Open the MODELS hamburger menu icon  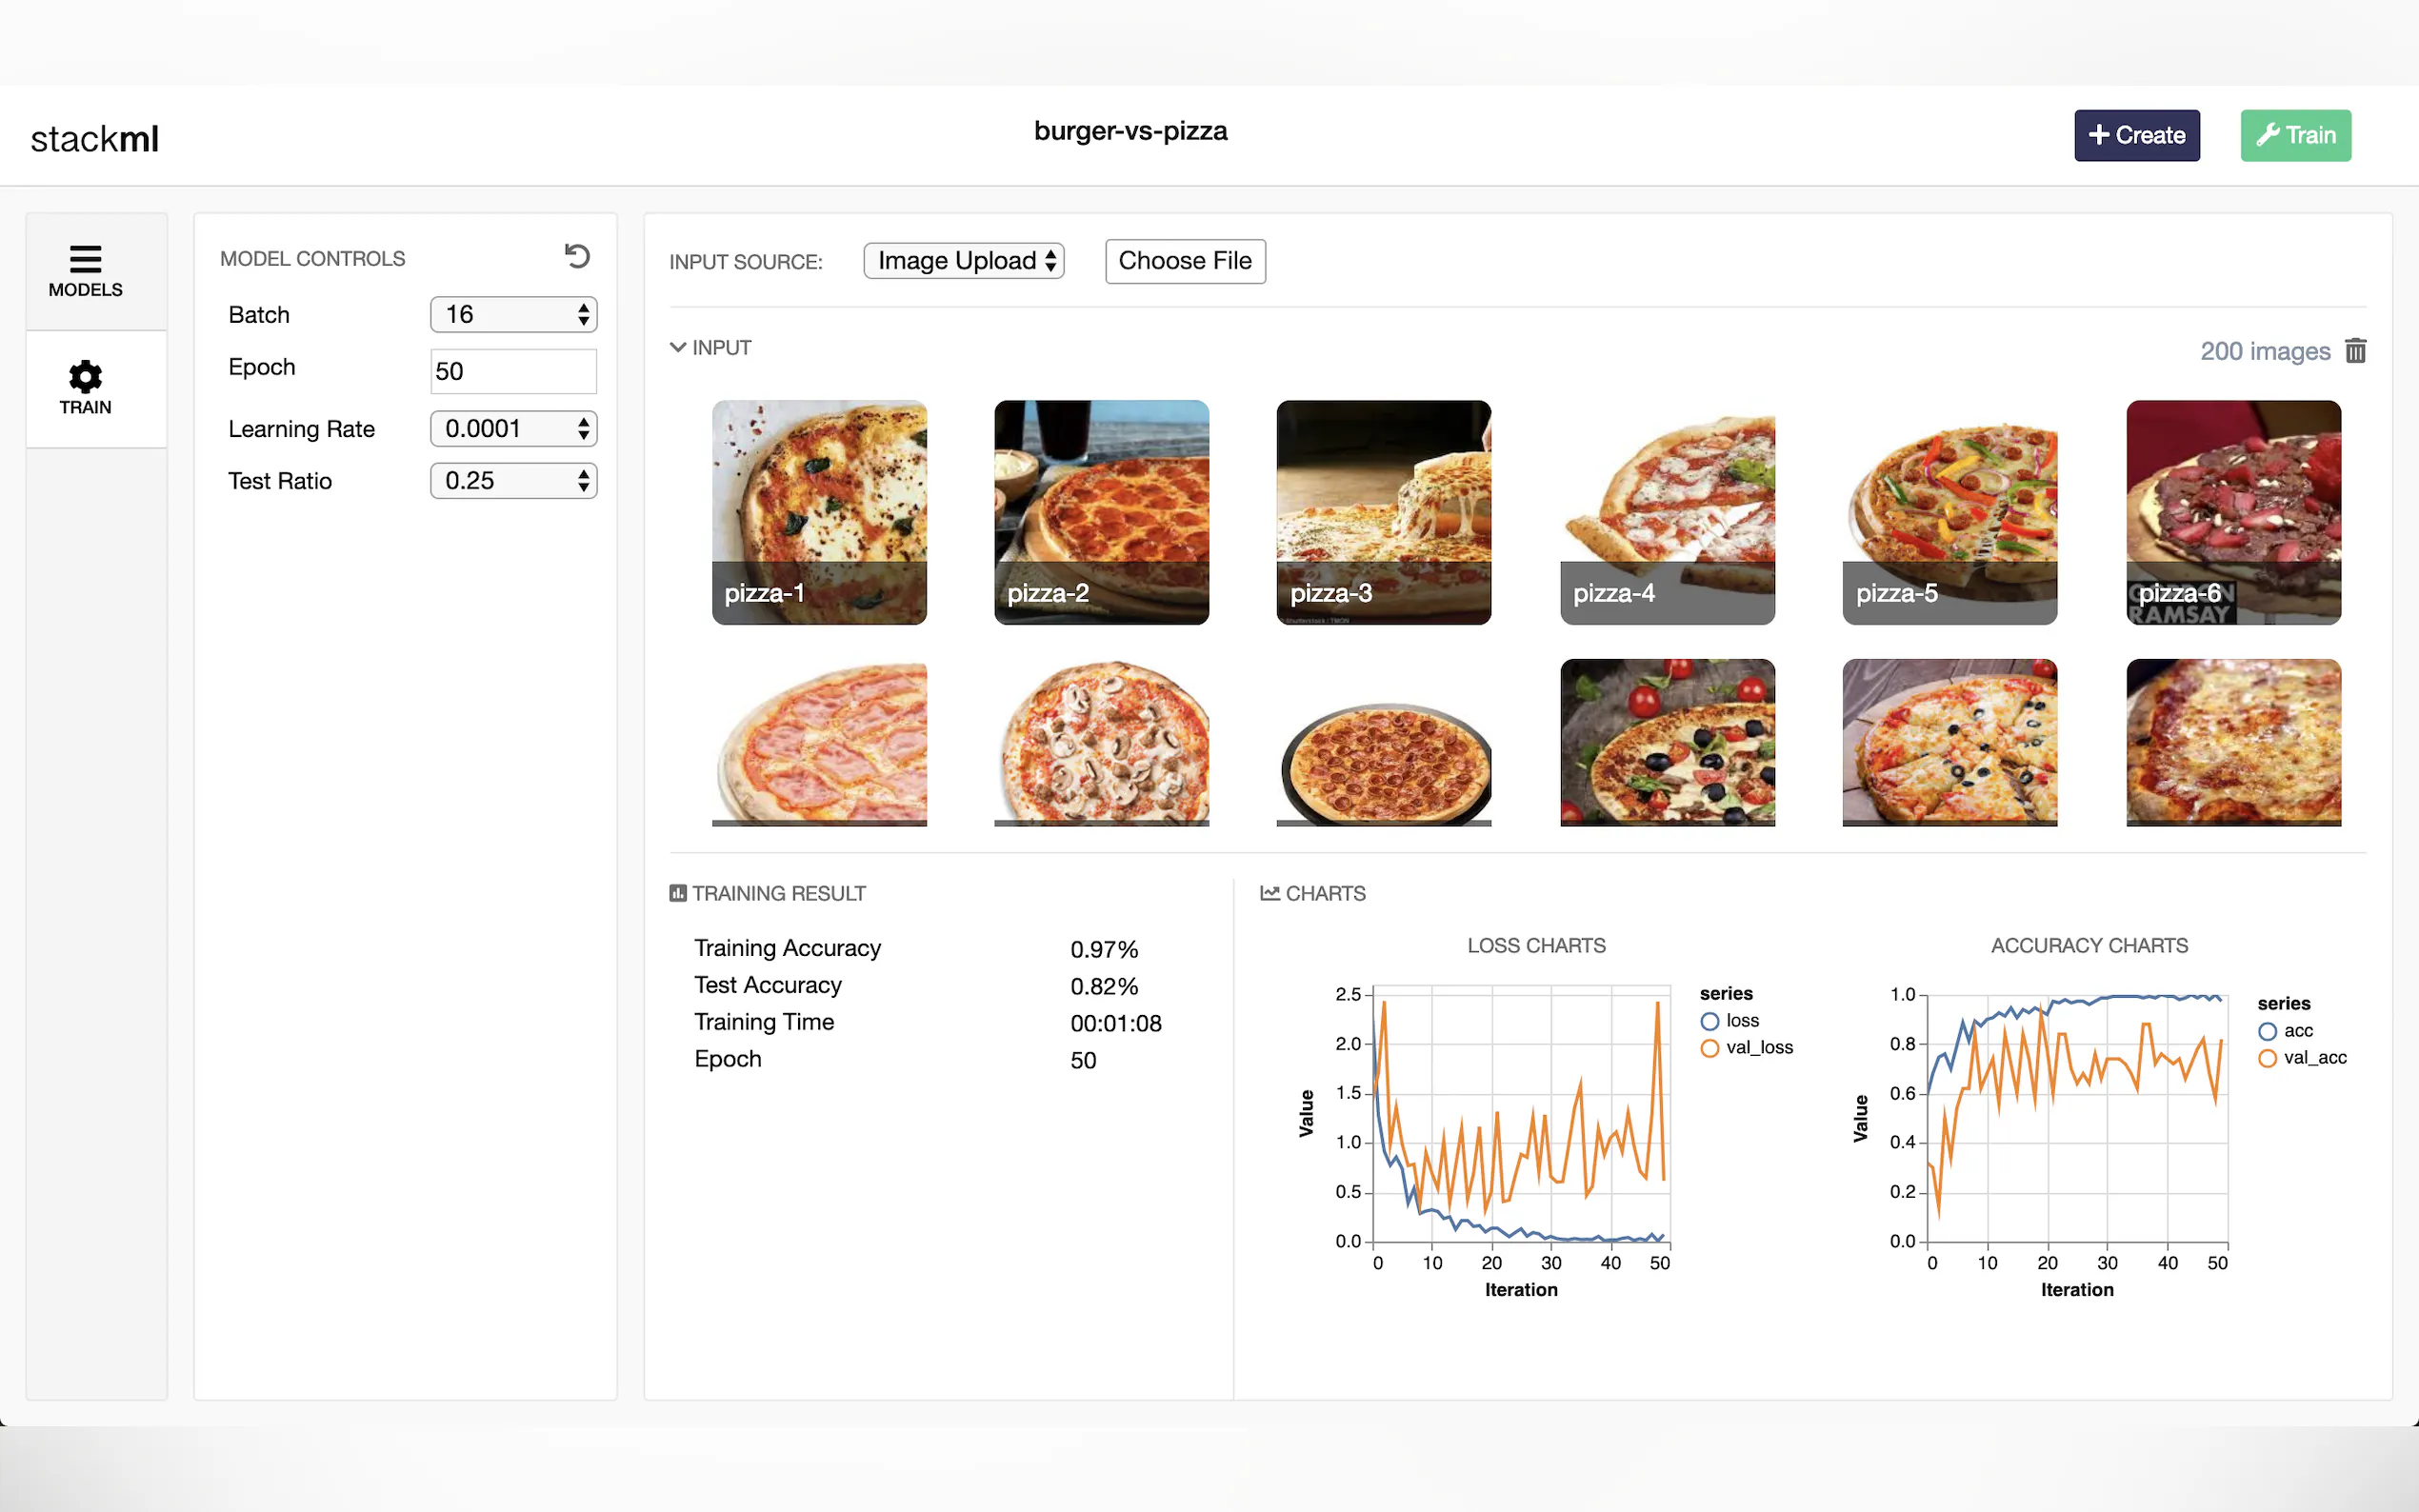(85, 259)
